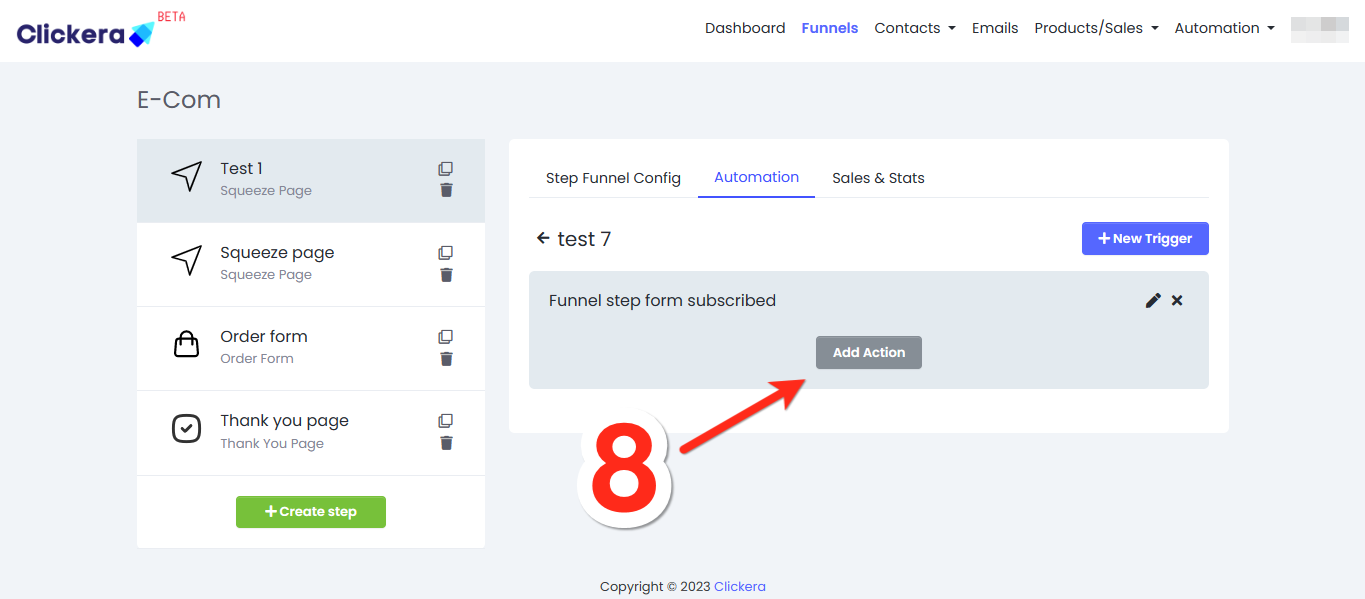Switch to Step Funnel Config tab

coord(613,178)
